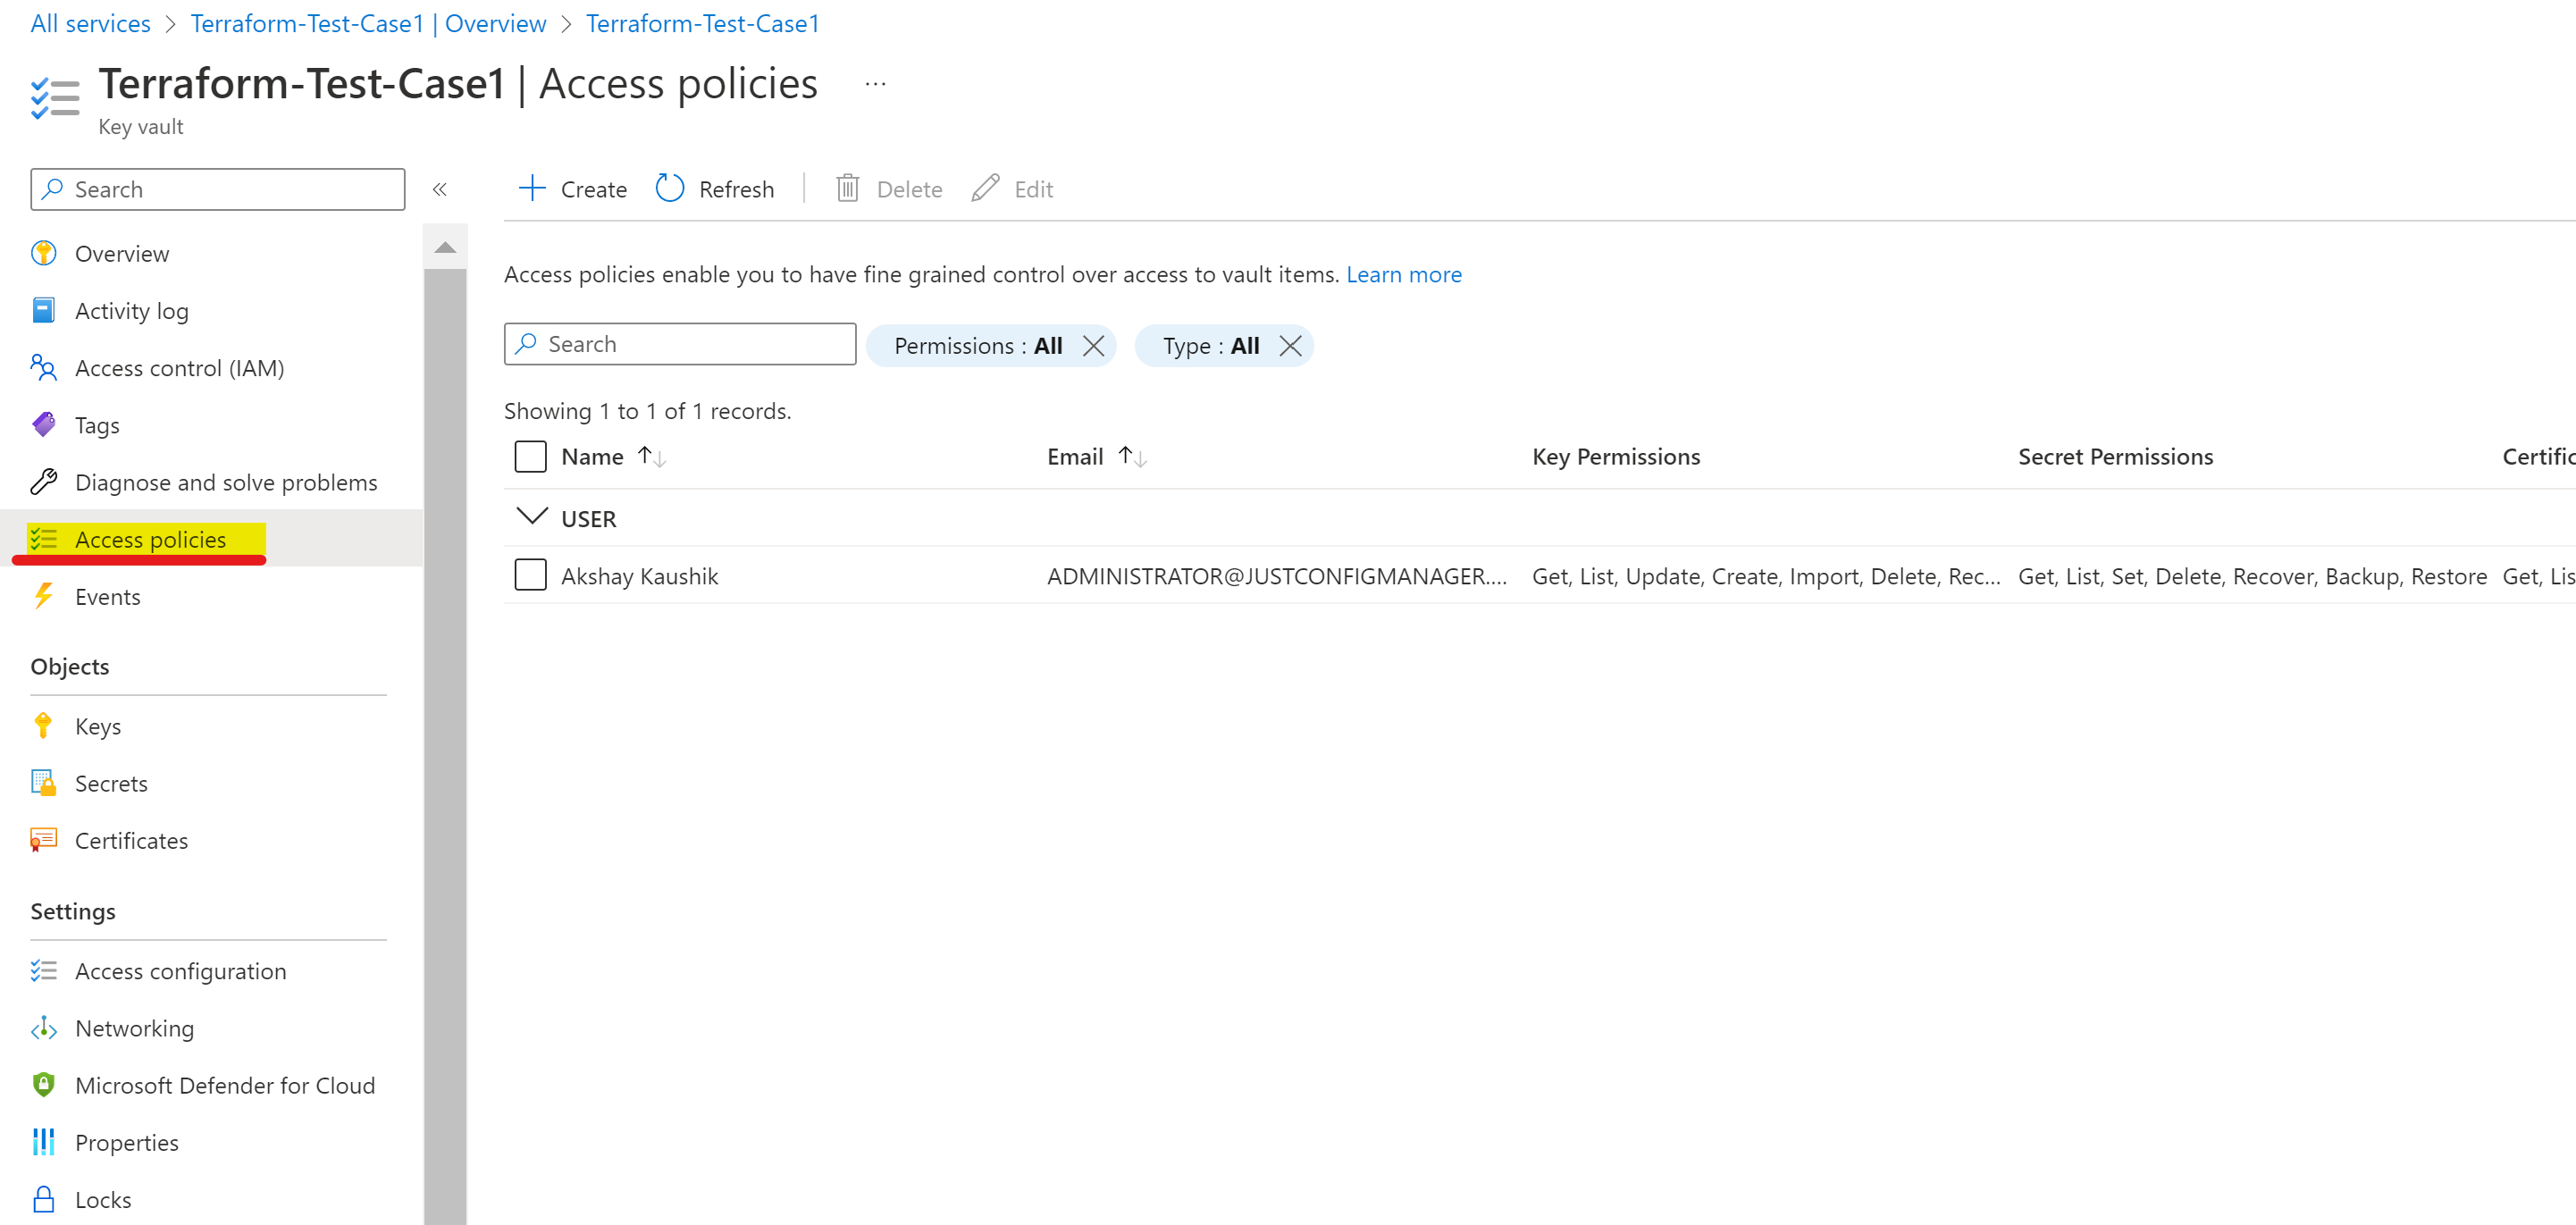Check the Akshay Kaushik row checkbox
The image size is (2576, 1225).
[x=530, y=575]
